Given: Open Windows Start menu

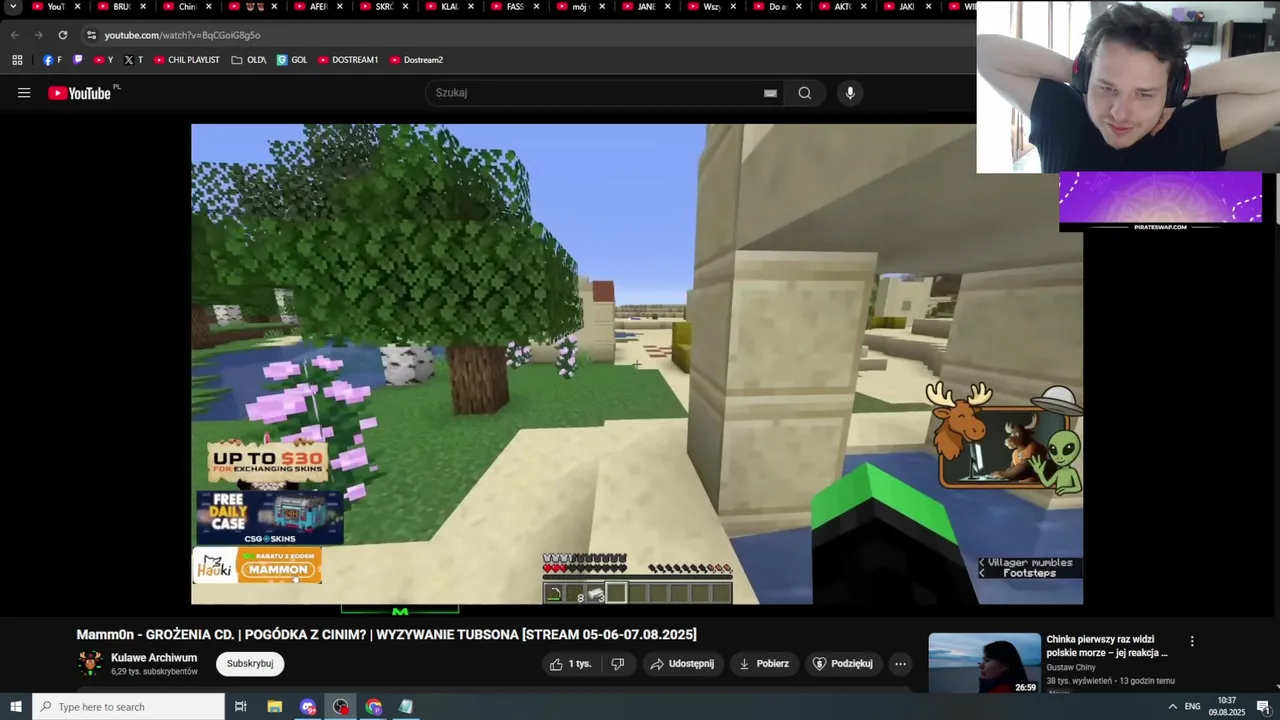Looking at the screenshot, I should [x=16, y=707].
